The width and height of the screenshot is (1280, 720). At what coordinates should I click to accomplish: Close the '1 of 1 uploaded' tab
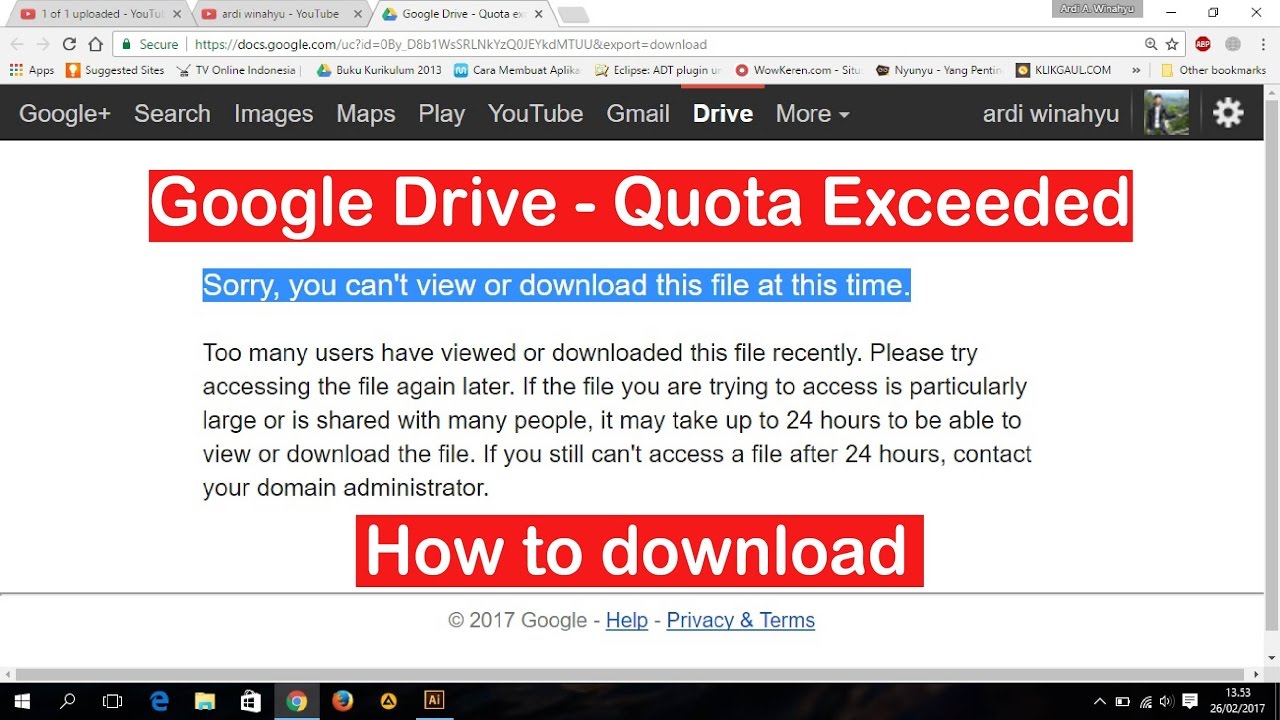[x=176, y=14]
